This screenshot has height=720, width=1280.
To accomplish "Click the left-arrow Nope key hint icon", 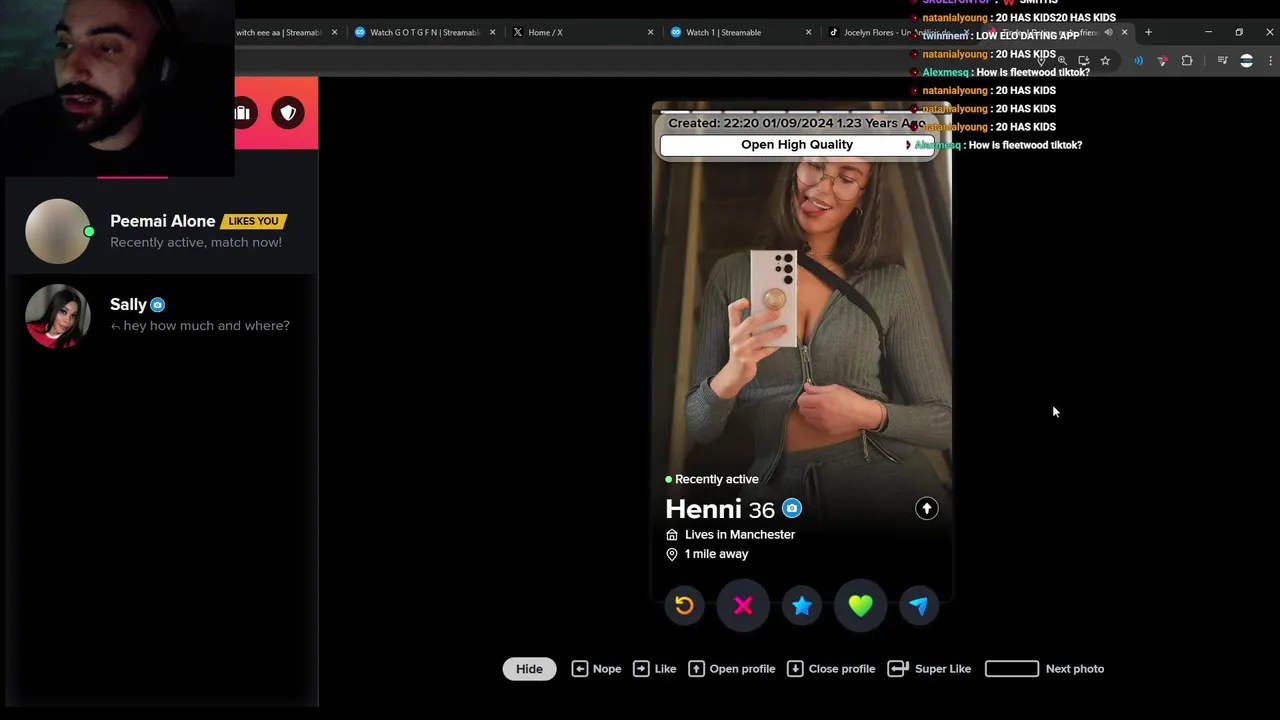I will tap(580, 669).
